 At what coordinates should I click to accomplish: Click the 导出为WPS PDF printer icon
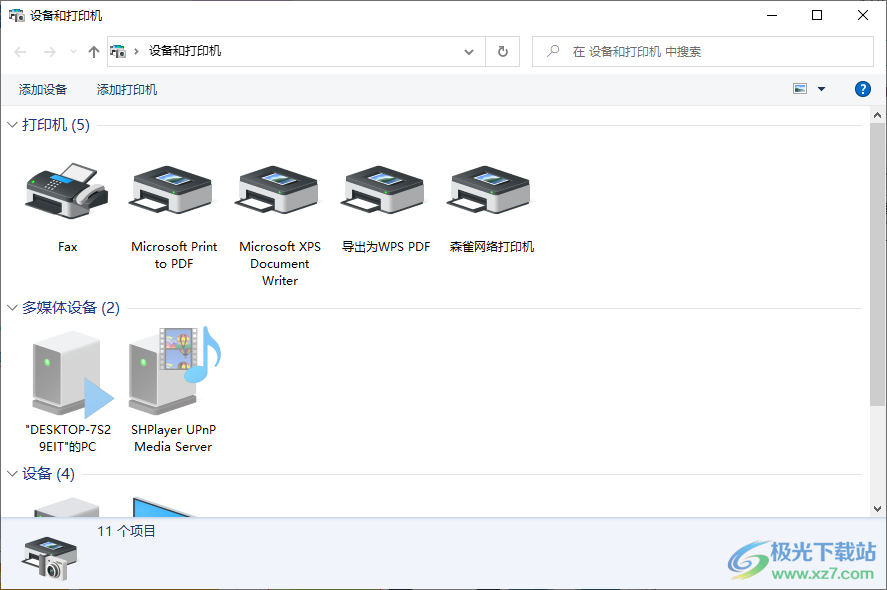coord(383,190)
